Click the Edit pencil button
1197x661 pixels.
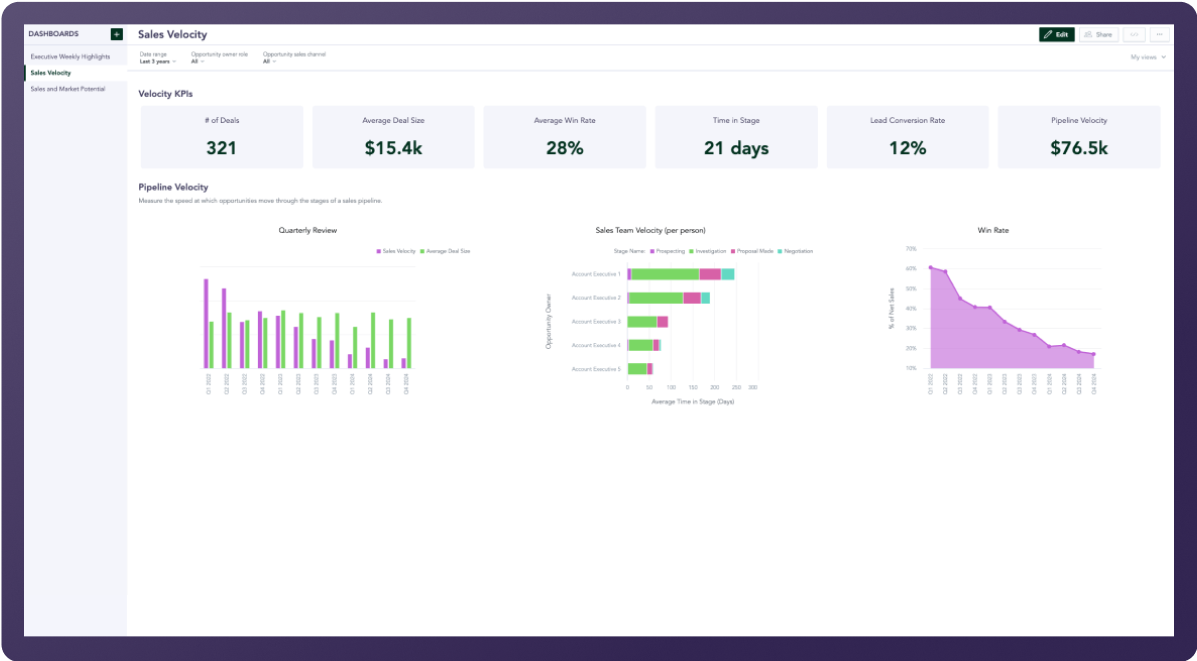[x=1056, y=34]
